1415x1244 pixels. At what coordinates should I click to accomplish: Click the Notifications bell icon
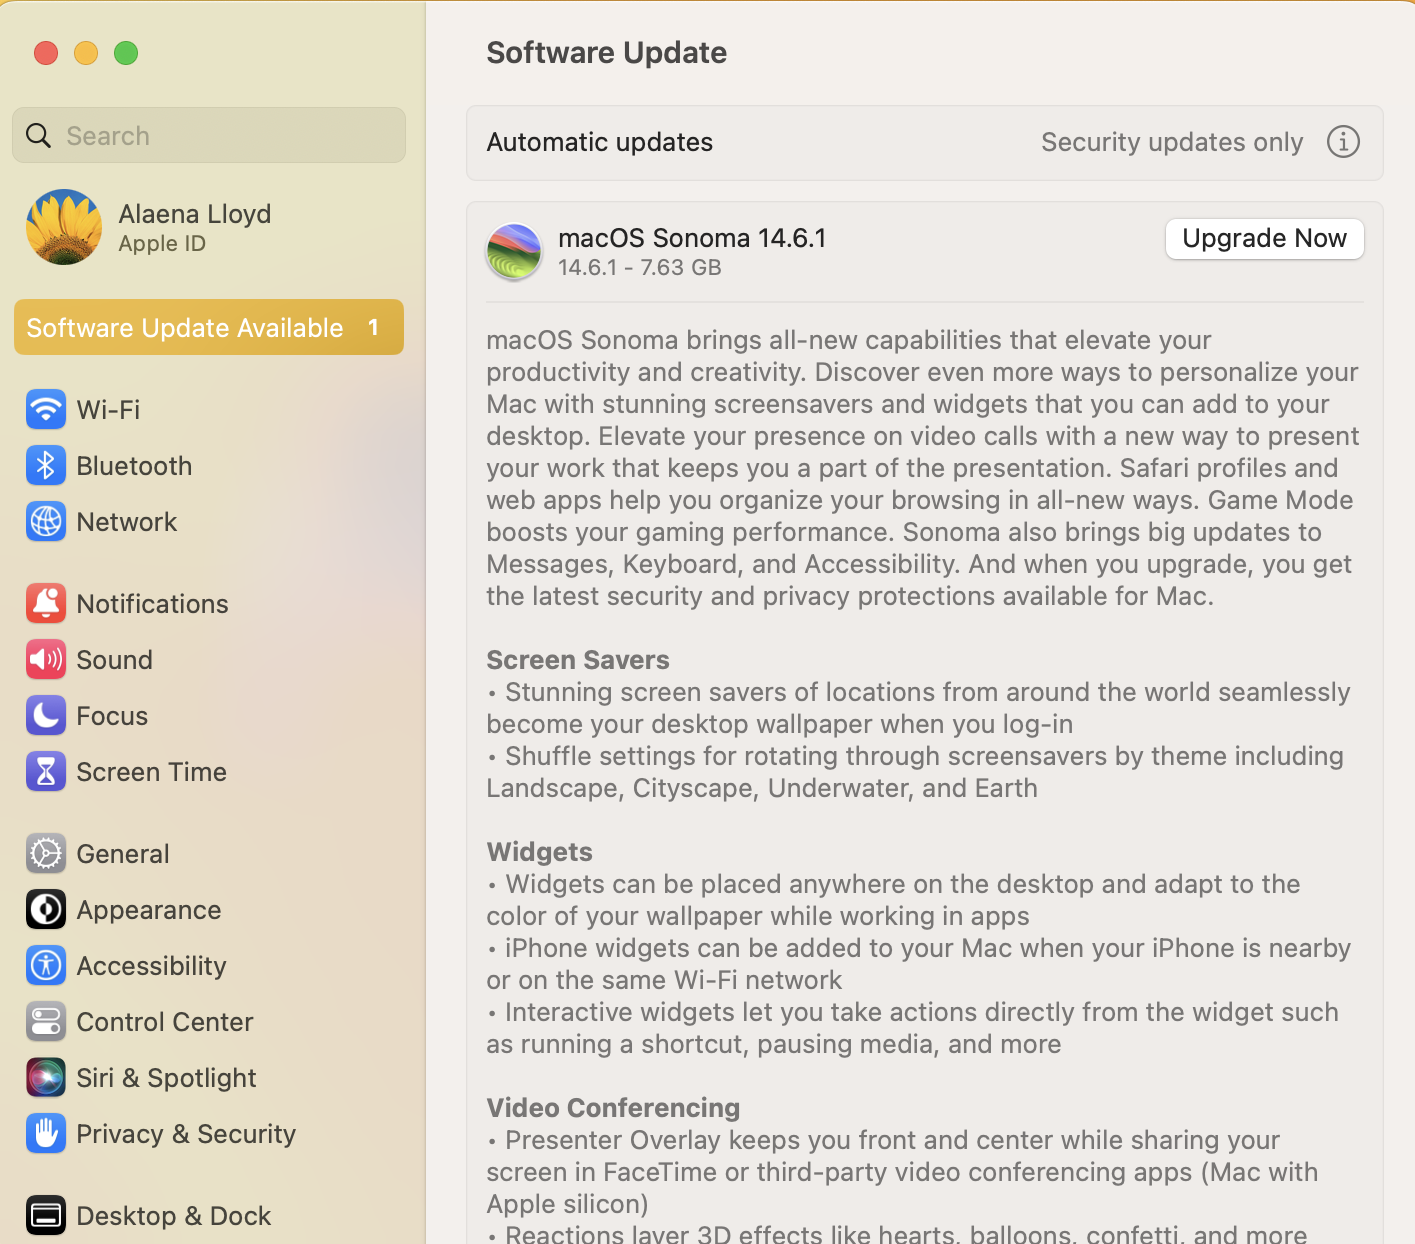(46, 604)
